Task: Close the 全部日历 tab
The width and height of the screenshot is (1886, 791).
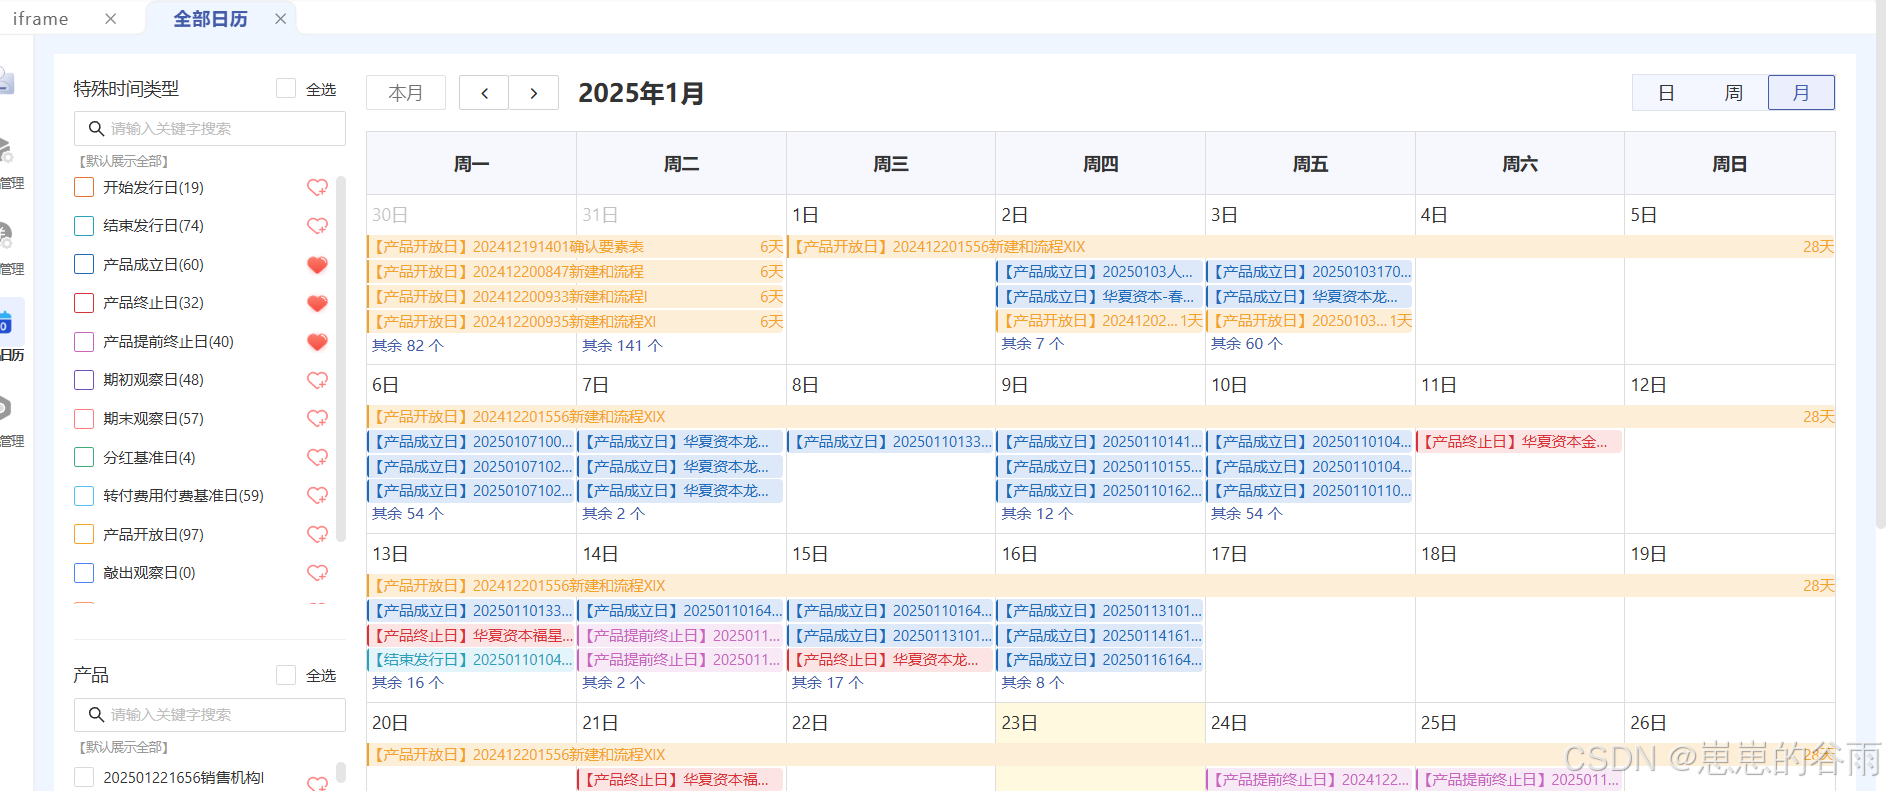Action: [x=281, y=19]
